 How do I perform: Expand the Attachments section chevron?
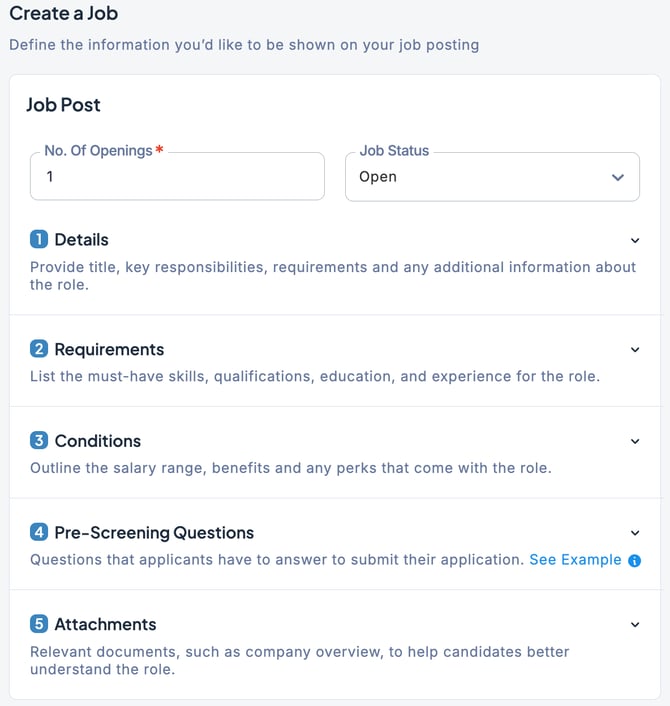635,624
